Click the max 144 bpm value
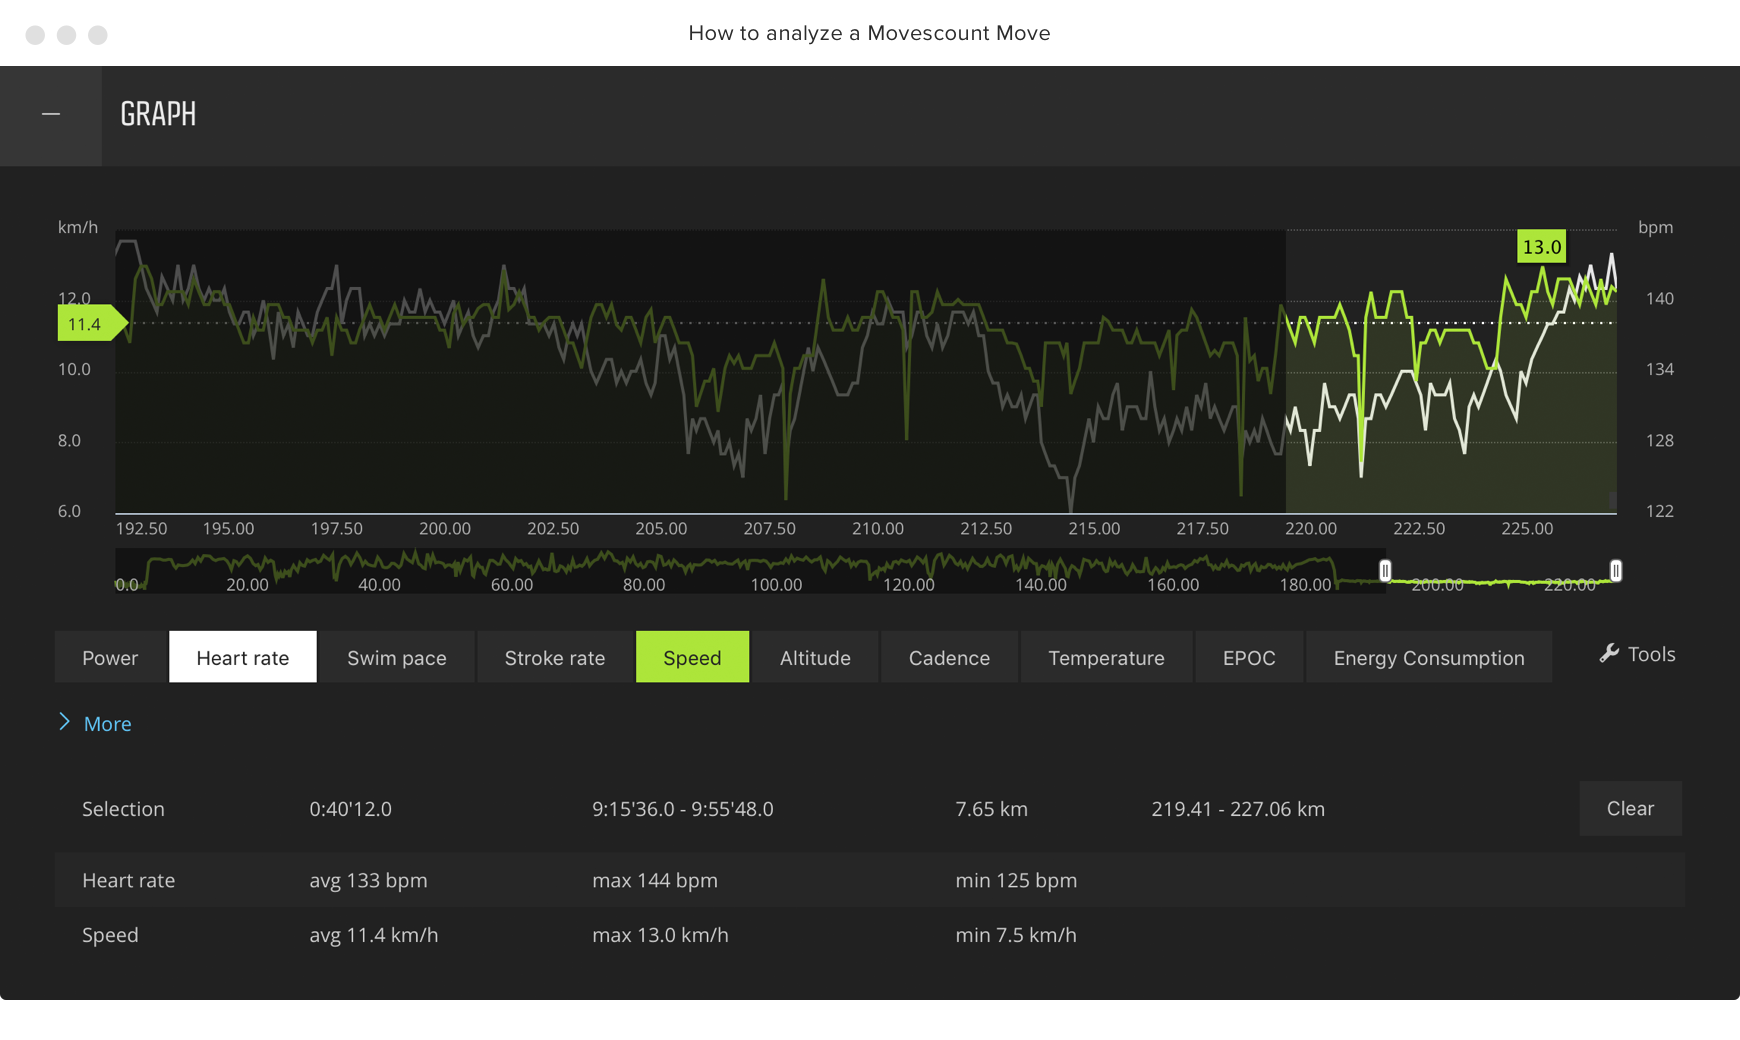Viewport: 1740px width, 1040px height. click(655, 881)
